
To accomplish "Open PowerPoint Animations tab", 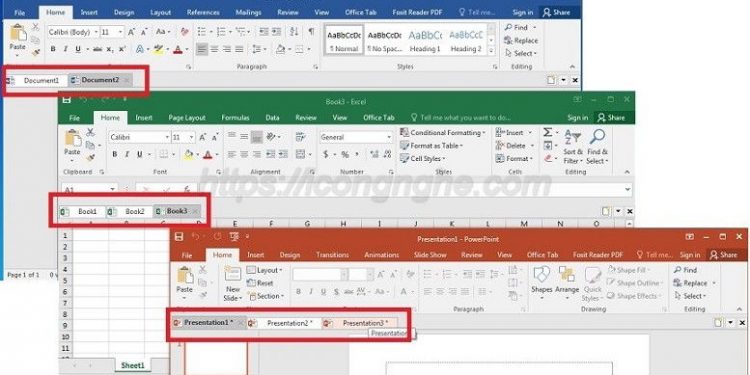I will click(381, 255).
